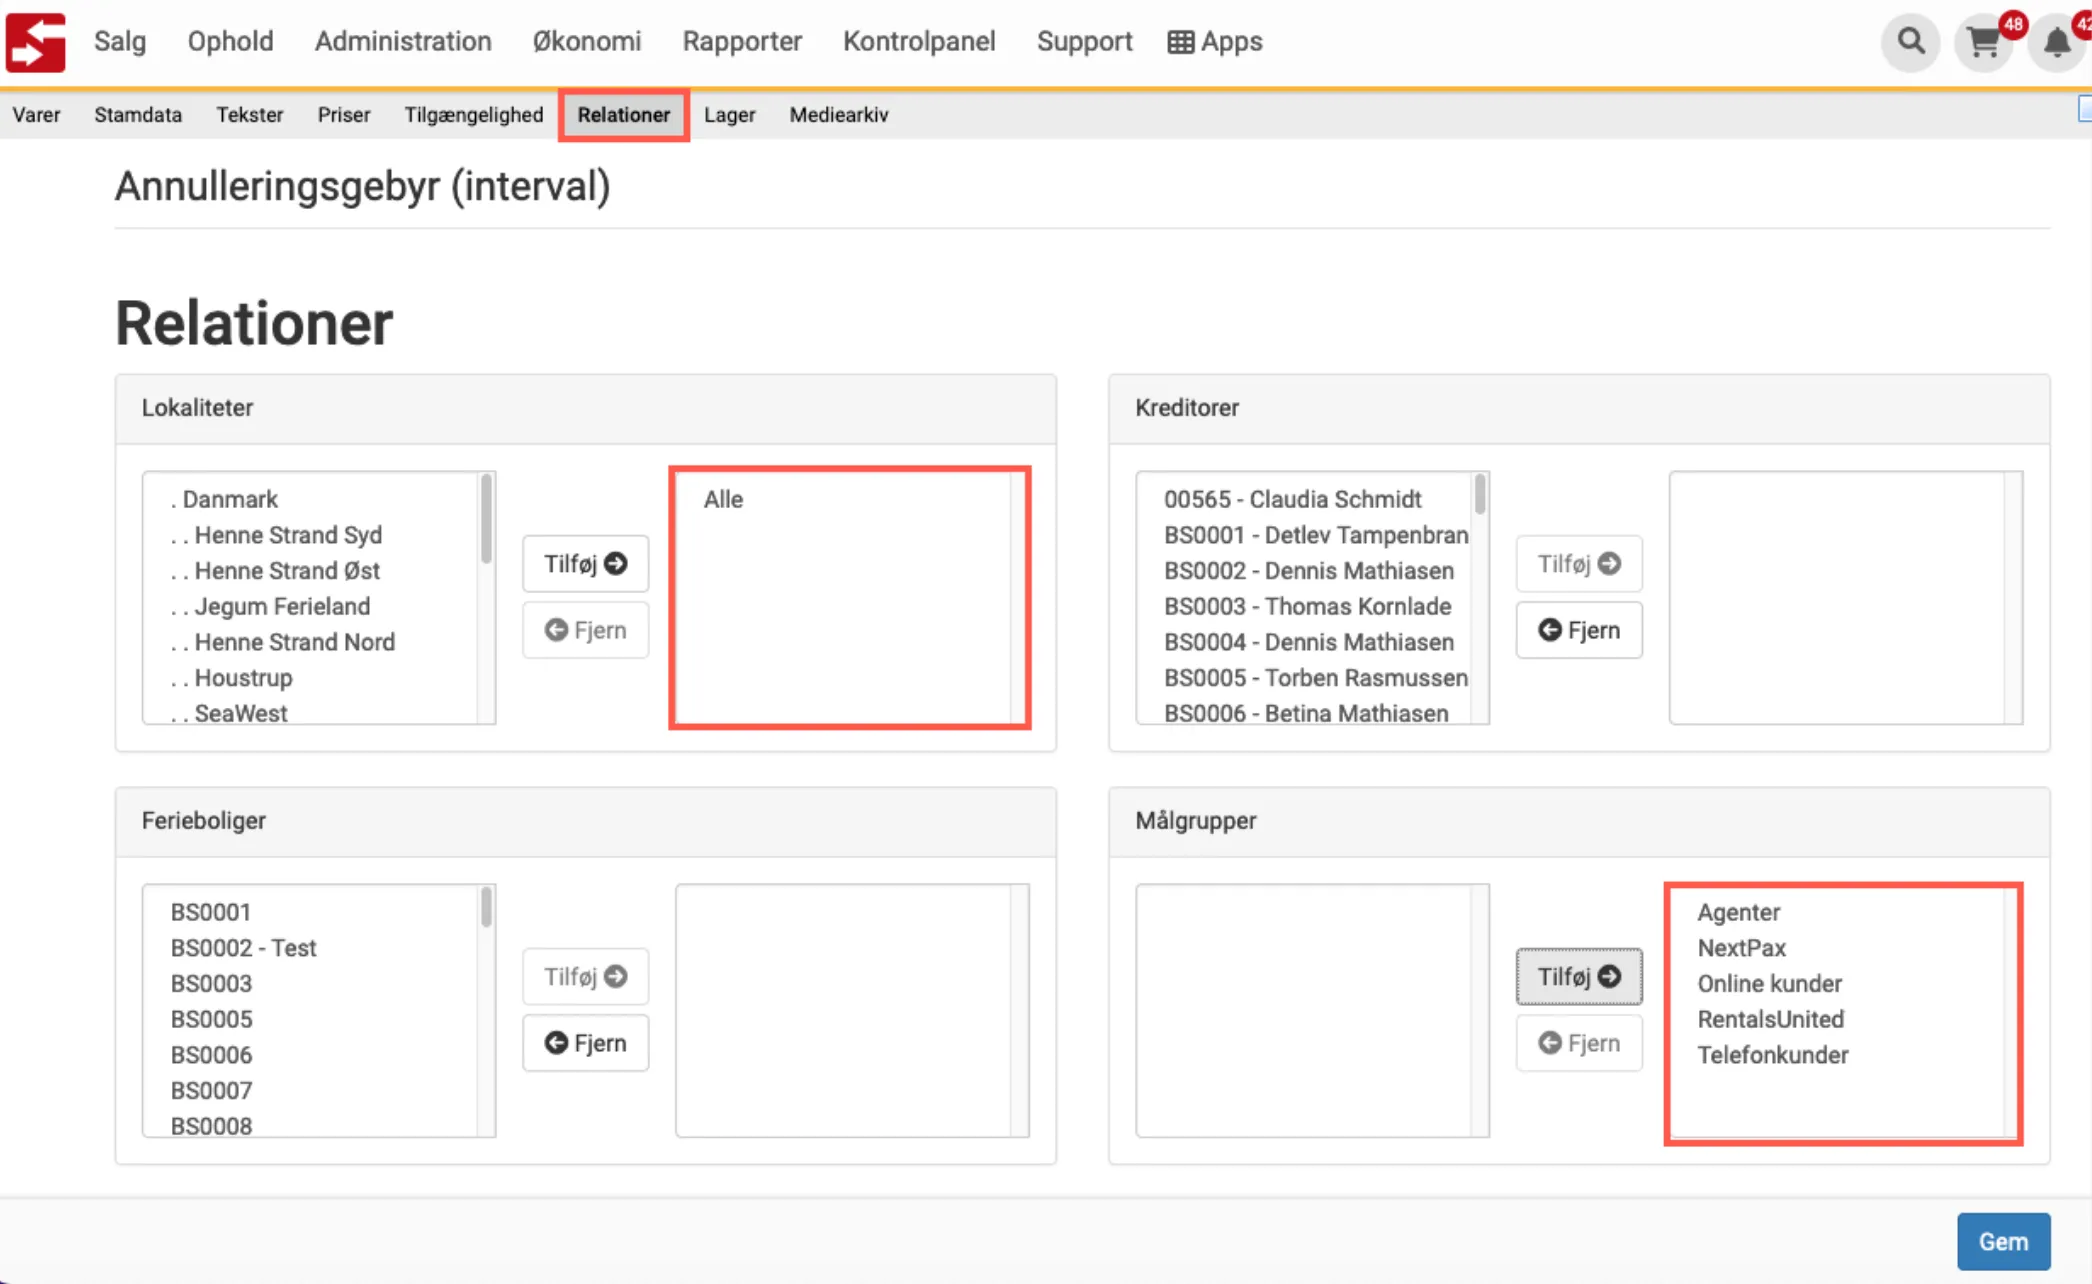Open the notifications bell icon

(2056, 43)
